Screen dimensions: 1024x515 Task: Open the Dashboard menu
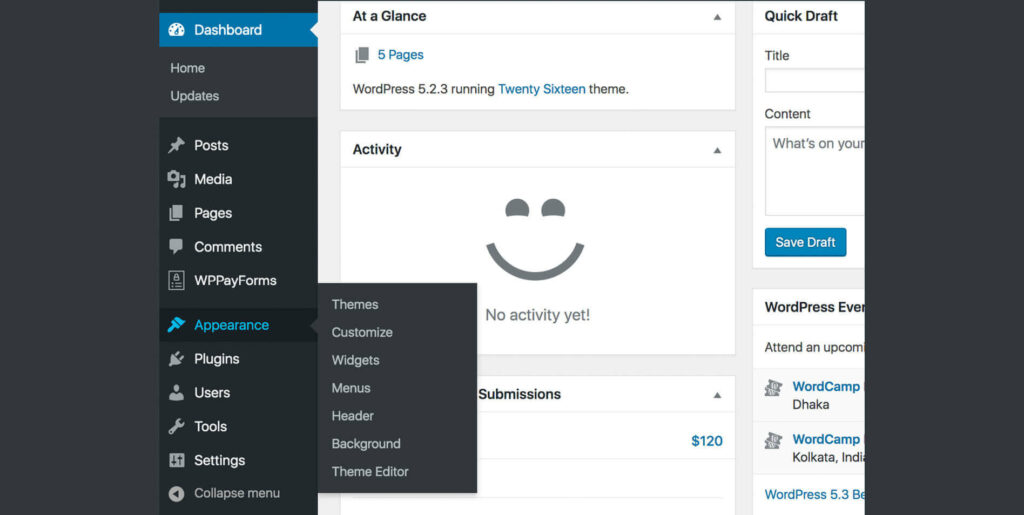click(238, 30)
